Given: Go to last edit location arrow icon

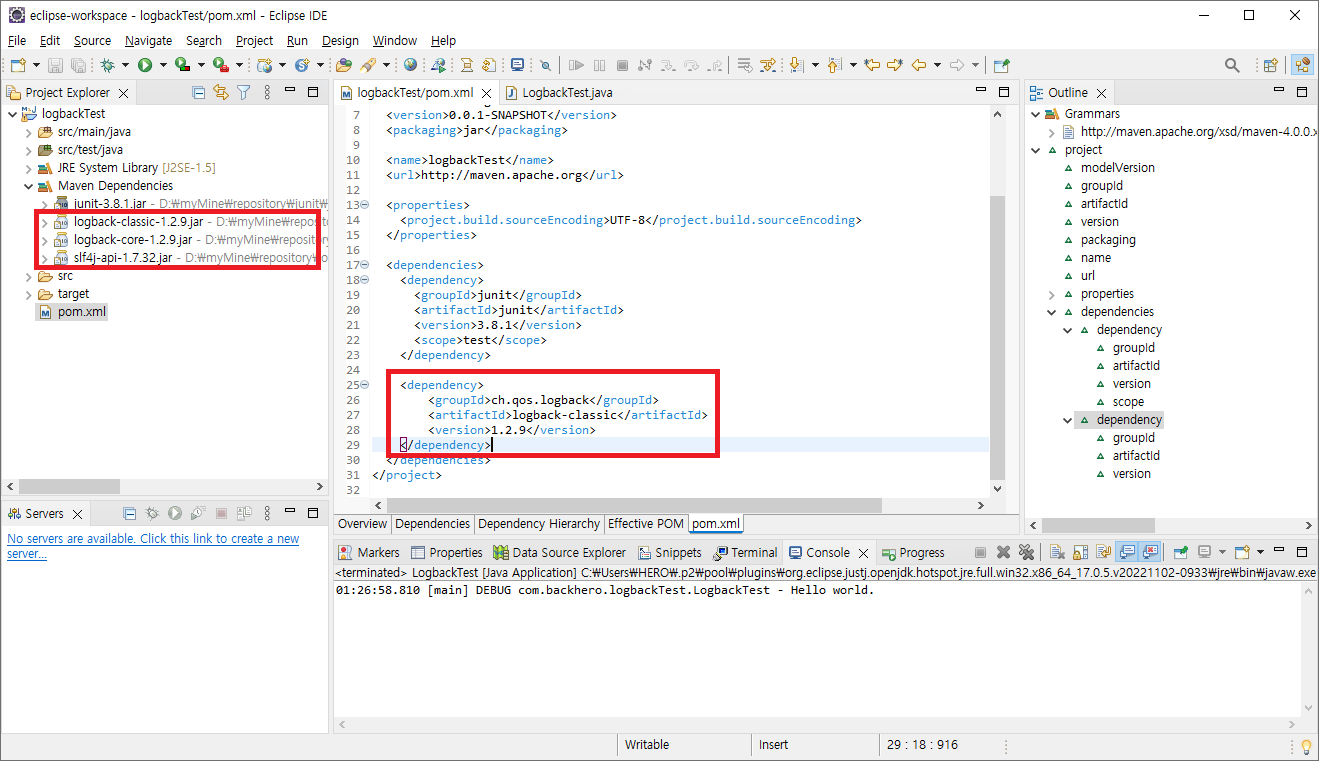Looking at the screenshot, I should coord(872,65).
